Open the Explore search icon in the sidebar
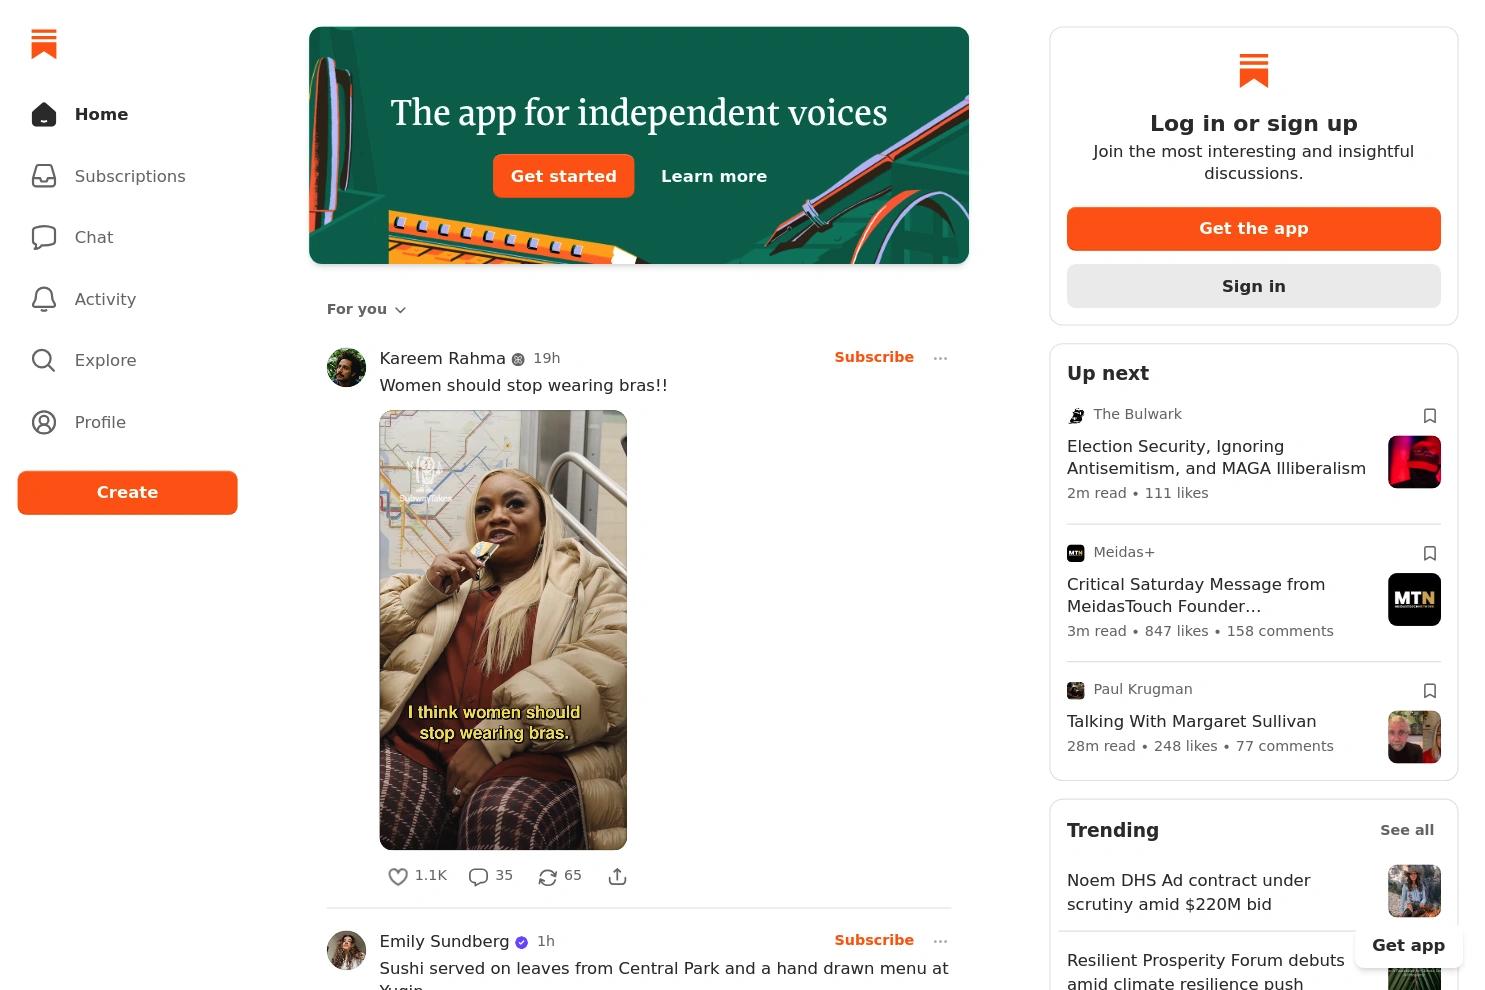Screen dimensions: 1485x990 [44, 360]
